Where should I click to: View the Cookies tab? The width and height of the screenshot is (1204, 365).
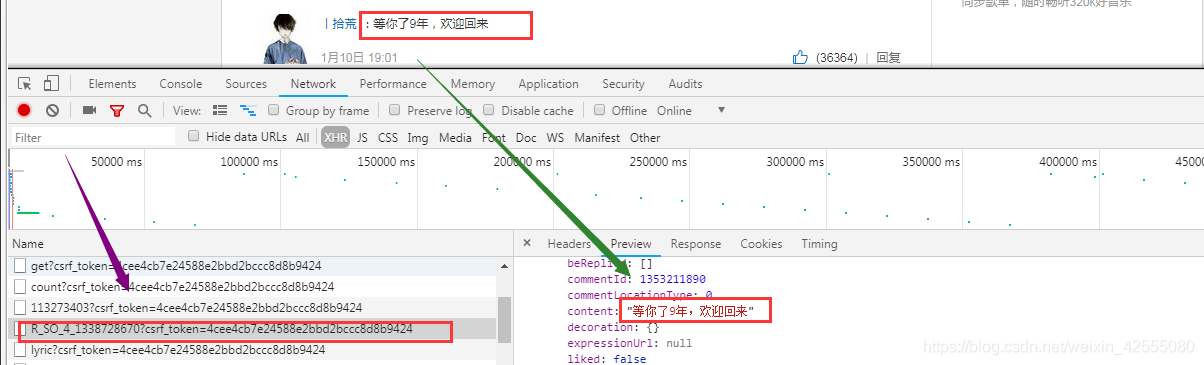tap(761, 244)
